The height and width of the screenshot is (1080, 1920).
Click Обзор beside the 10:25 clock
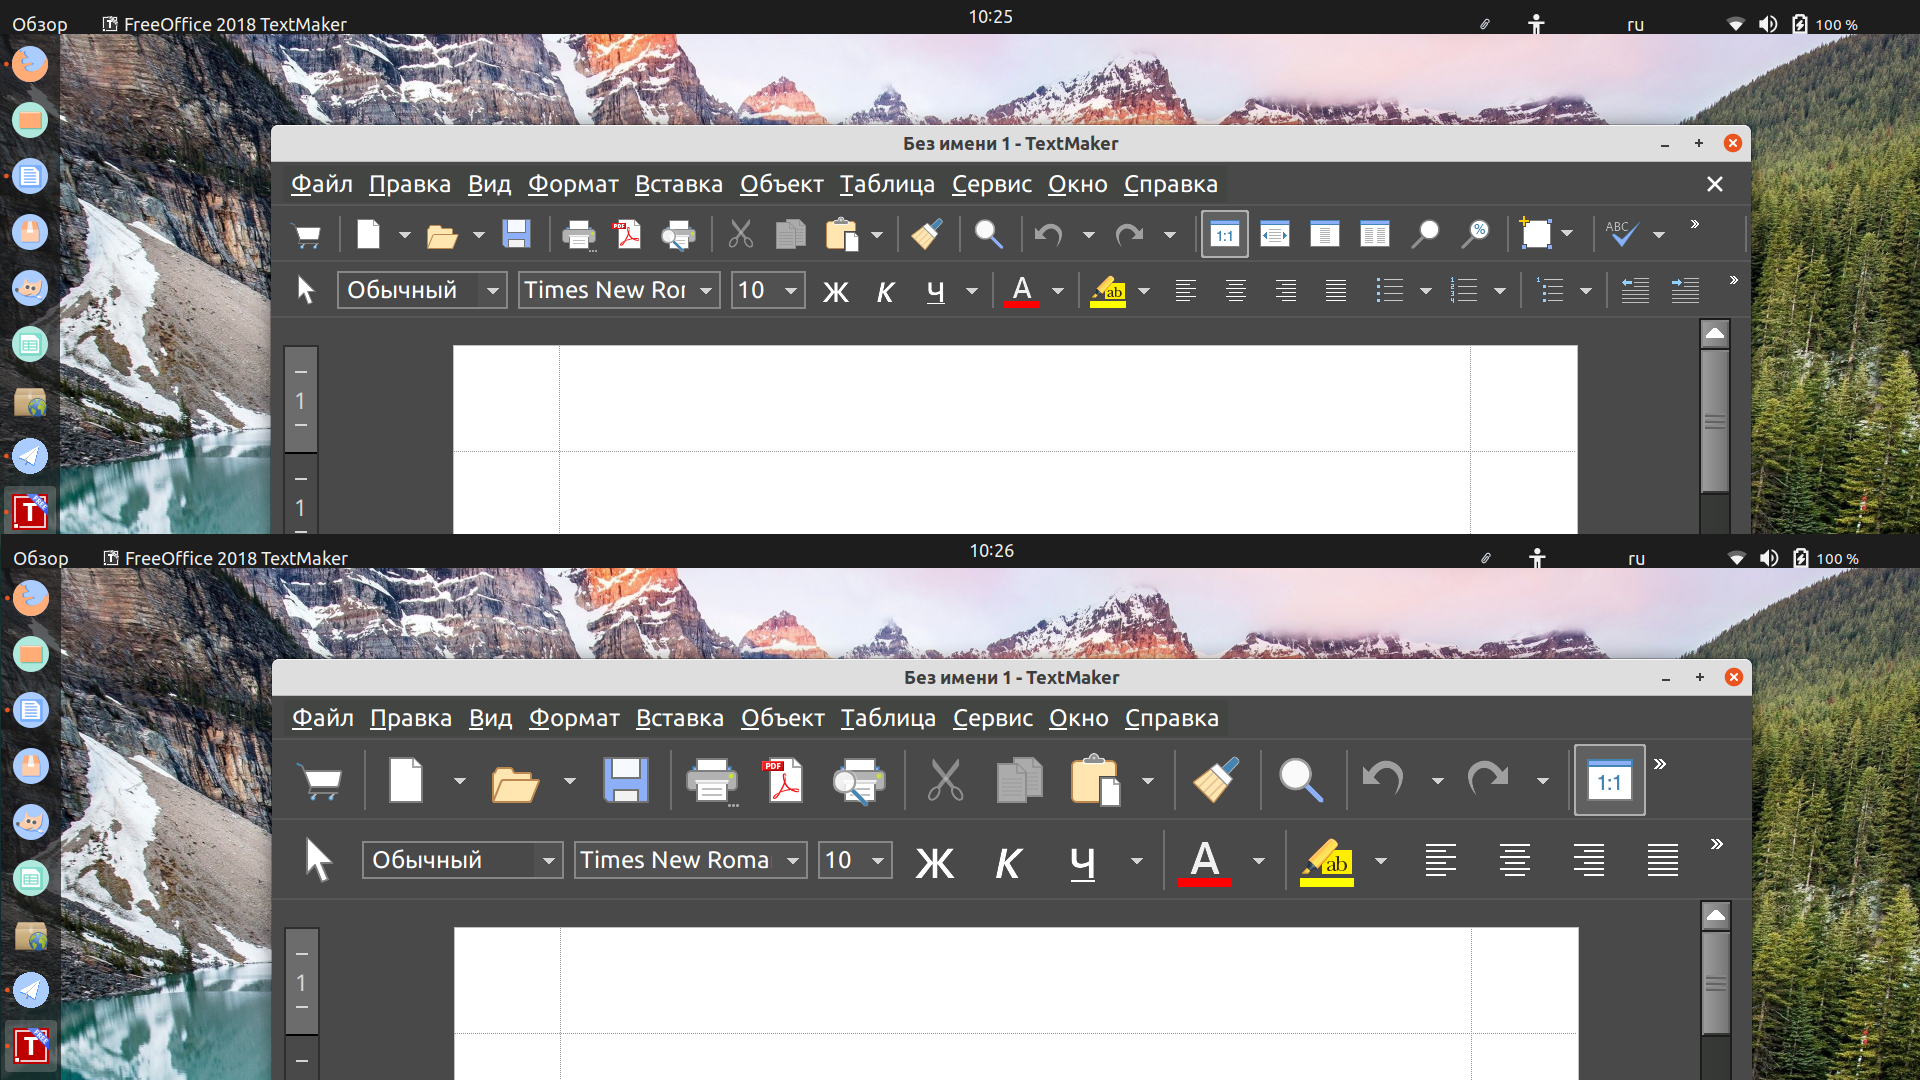40,24
